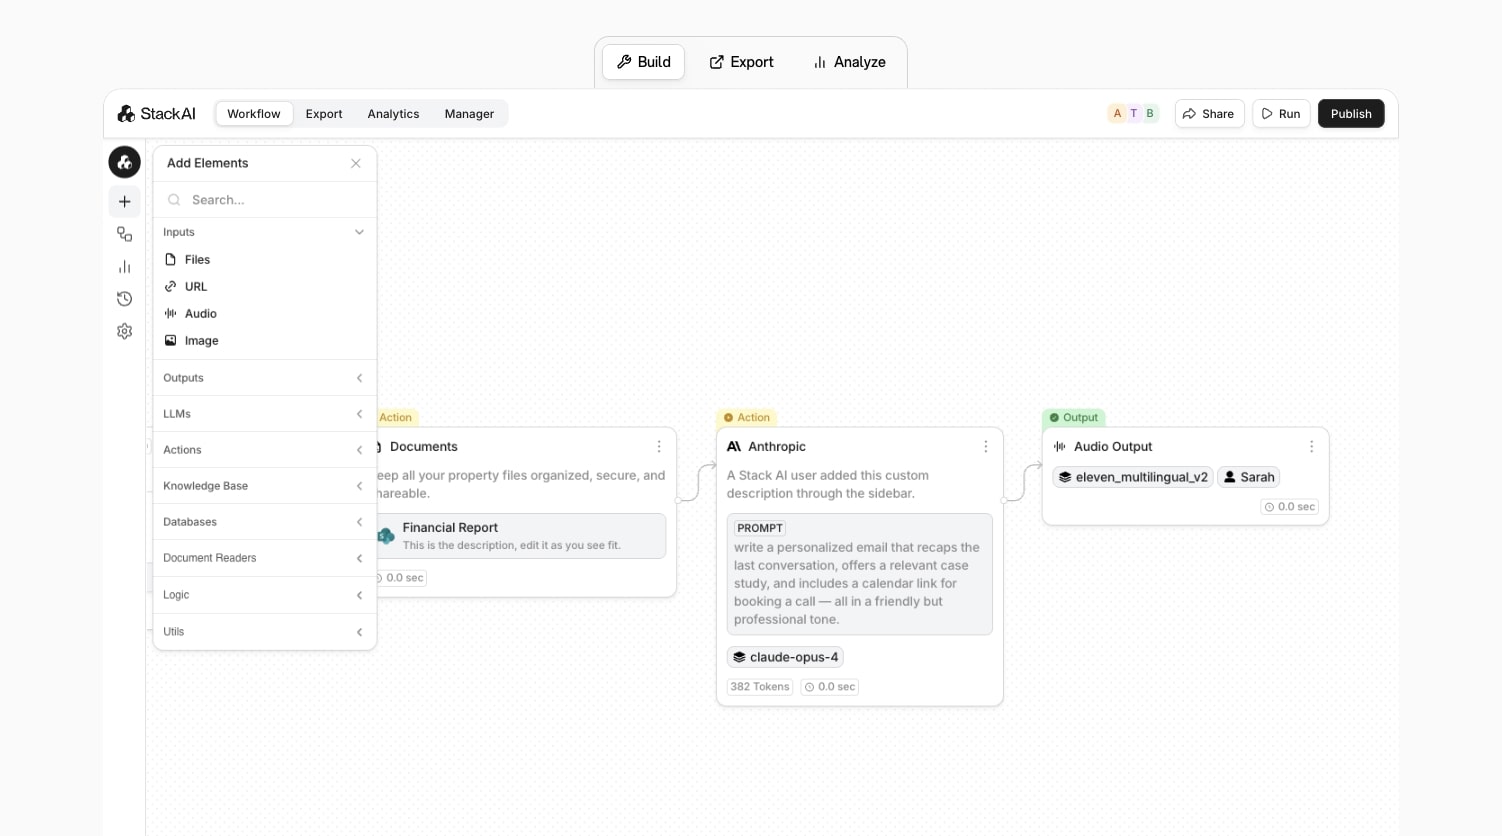
Task: Click the StackAI logo in header
Action: click(157, 114)
